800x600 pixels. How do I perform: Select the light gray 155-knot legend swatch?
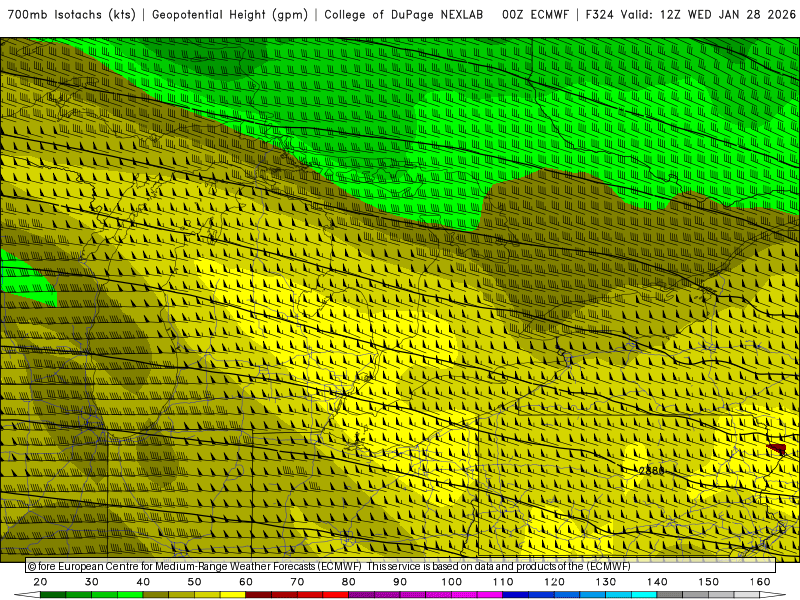[746, 595]
